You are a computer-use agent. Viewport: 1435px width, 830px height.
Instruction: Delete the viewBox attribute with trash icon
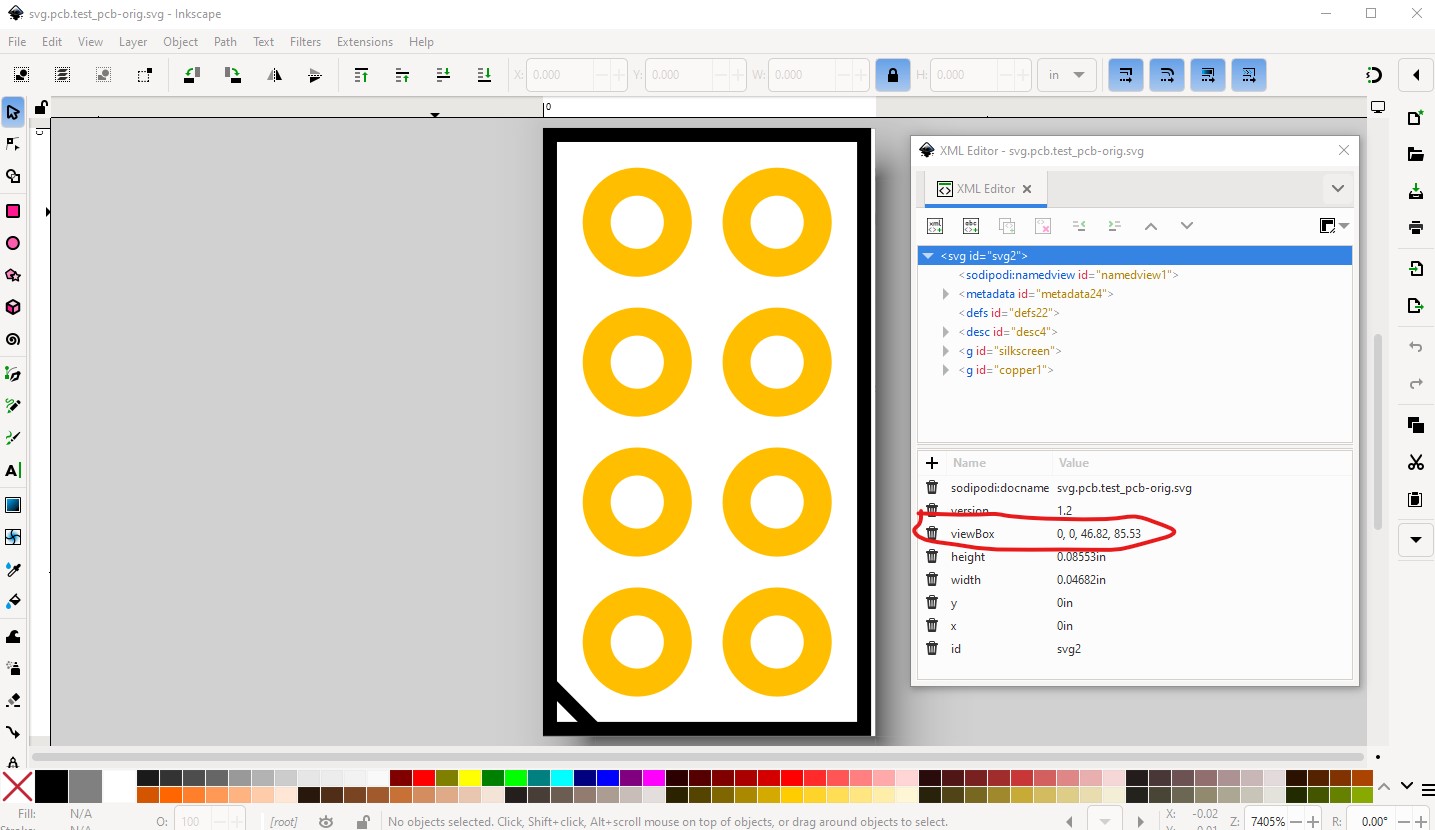[x=932, y=534]
